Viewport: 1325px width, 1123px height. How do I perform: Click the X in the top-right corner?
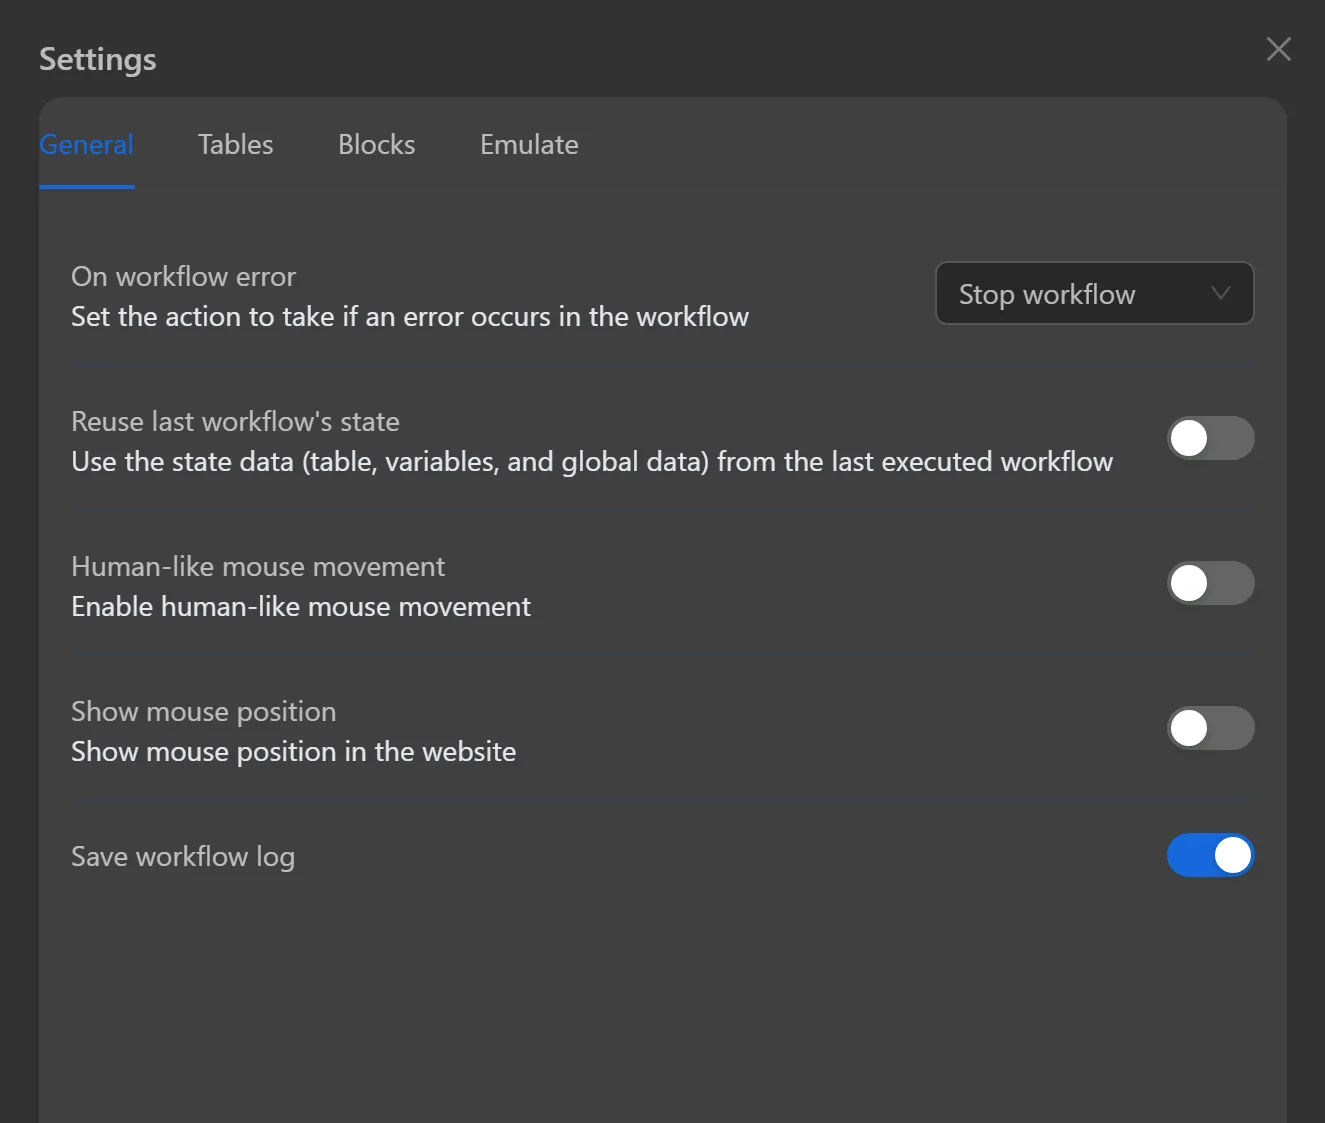click(x=1278, y=49)
